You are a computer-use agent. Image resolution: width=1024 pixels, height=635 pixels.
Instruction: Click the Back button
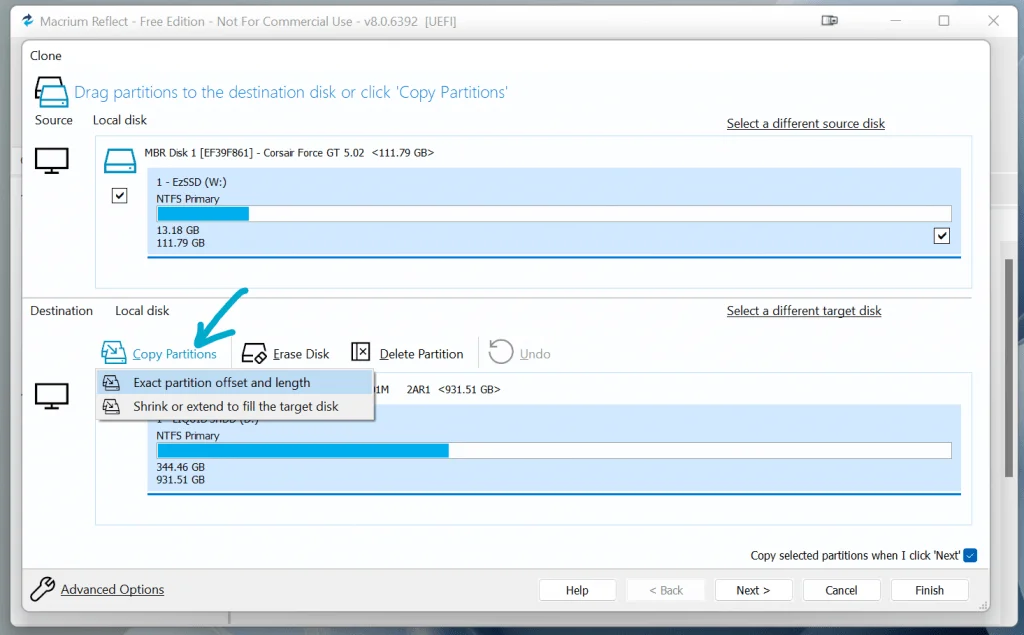pos(666,590)
